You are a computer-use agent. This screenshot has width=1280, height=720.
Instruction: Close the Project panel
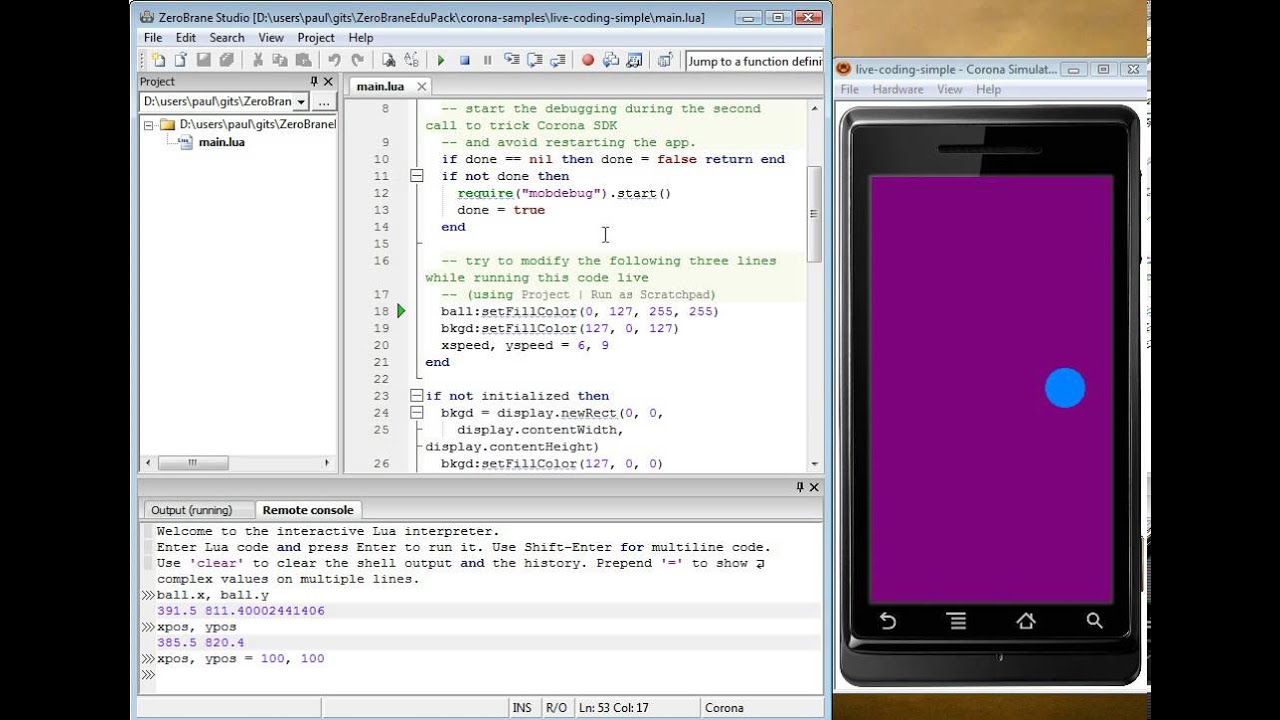coord(328,82)
